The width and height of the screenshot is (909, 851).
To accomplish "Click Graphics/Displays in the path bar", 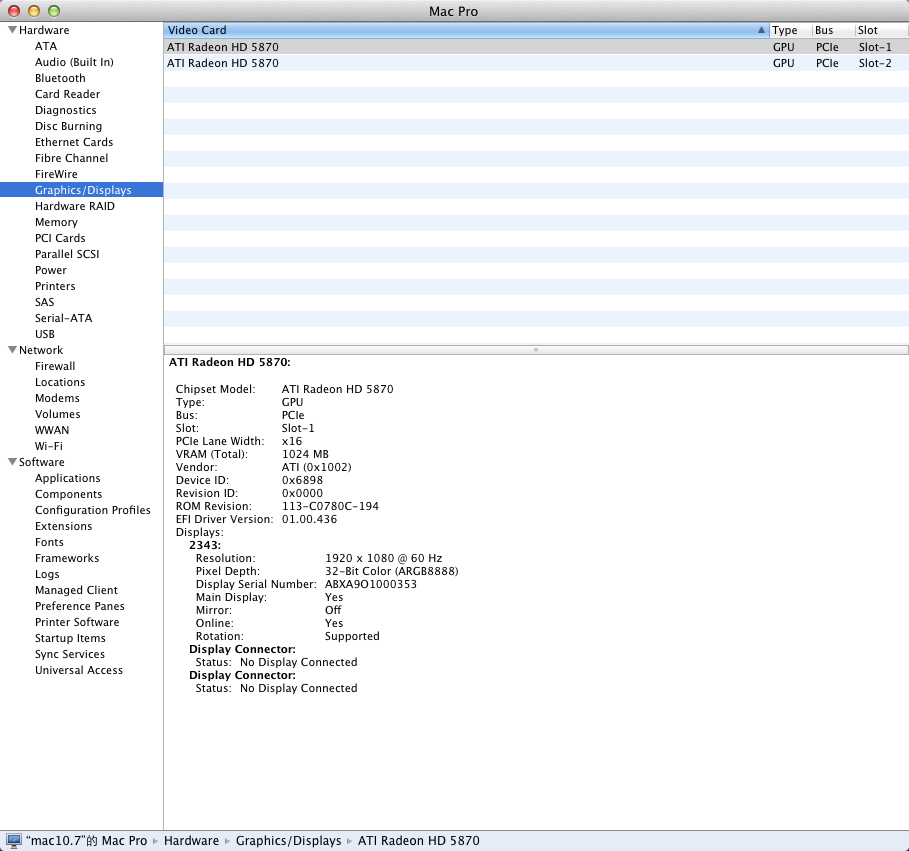I will 288,841.
